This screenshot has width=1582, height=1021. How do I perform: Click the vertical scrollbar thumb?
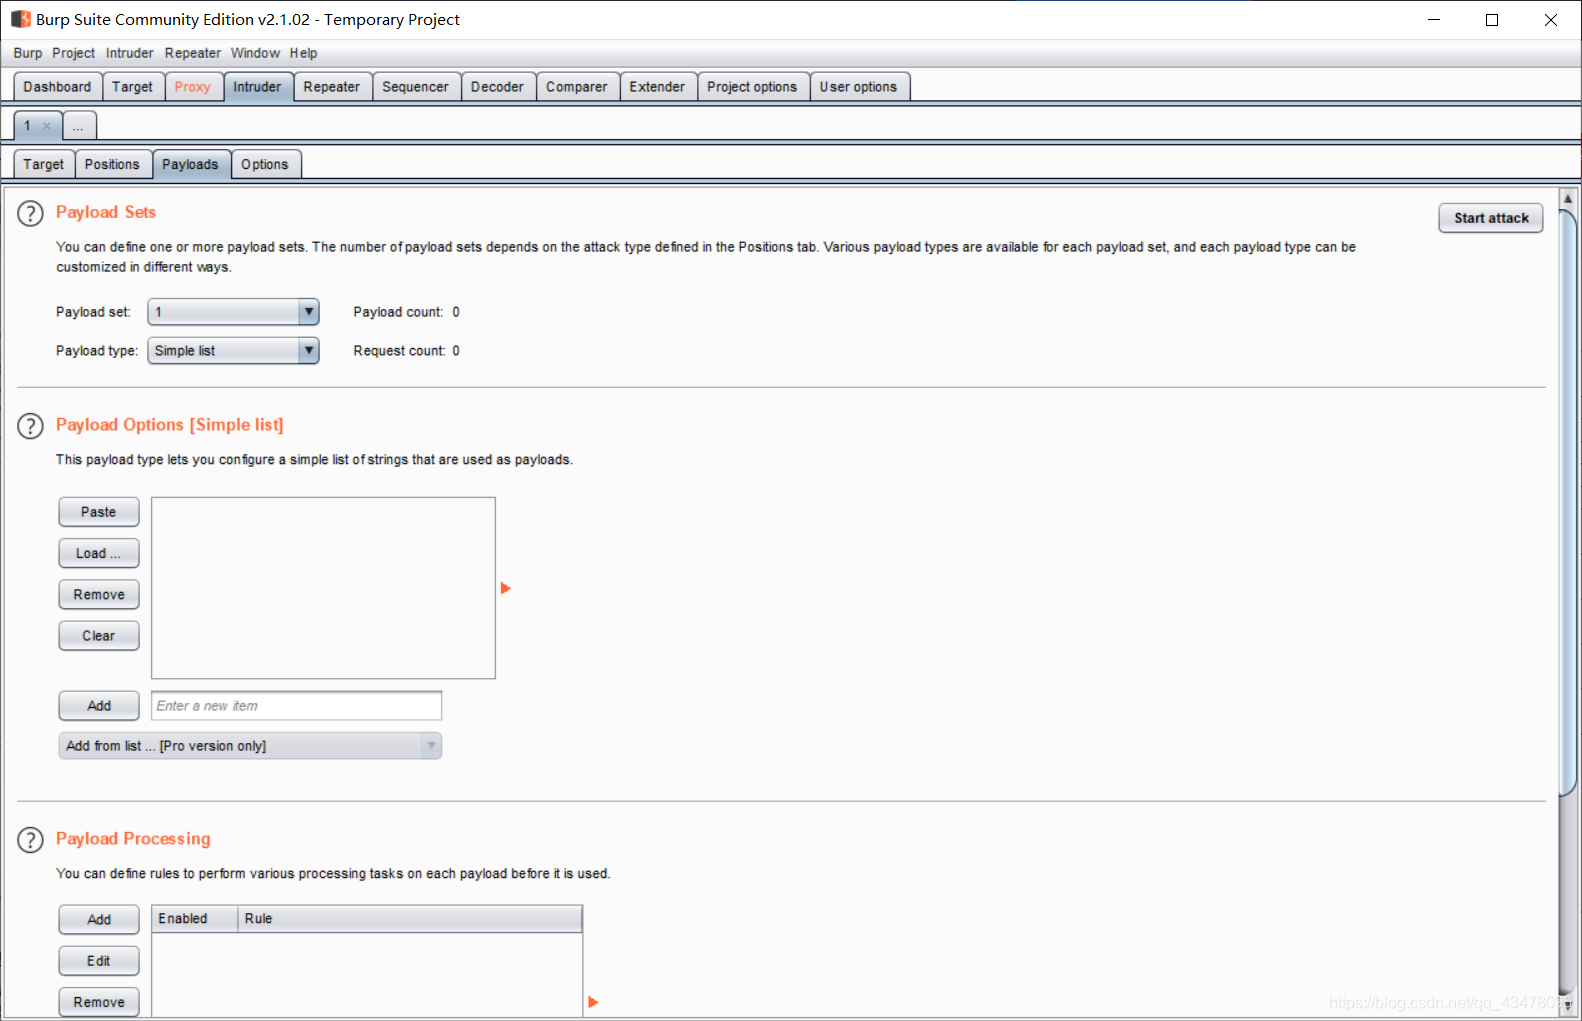pos(1568,504)
